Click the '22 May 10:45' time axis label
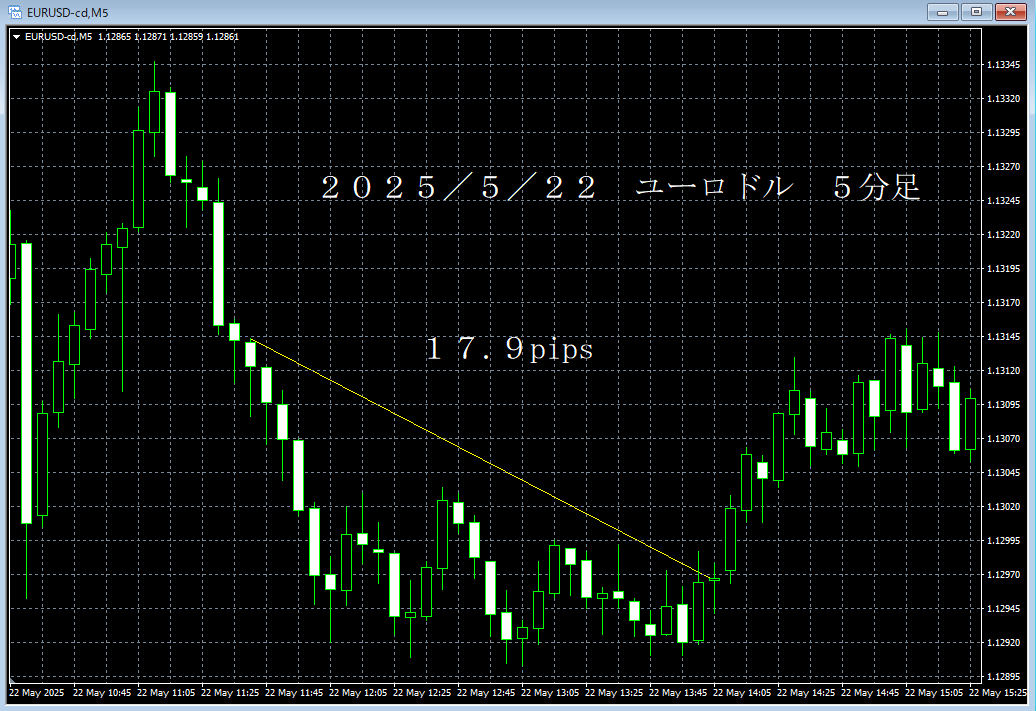Image resolution: width=1036 pixels, height=711 pixels. point(102,692)
